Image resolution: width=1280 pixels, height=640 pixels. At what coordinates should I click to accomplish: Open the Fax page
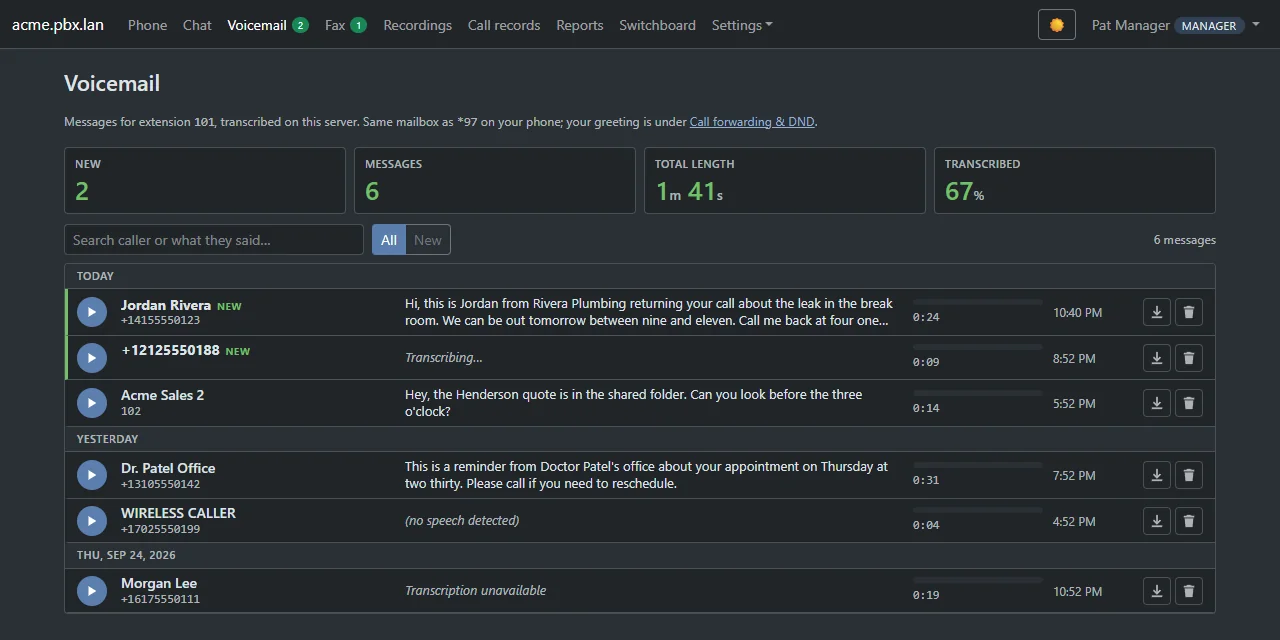[x=346, y=25]
